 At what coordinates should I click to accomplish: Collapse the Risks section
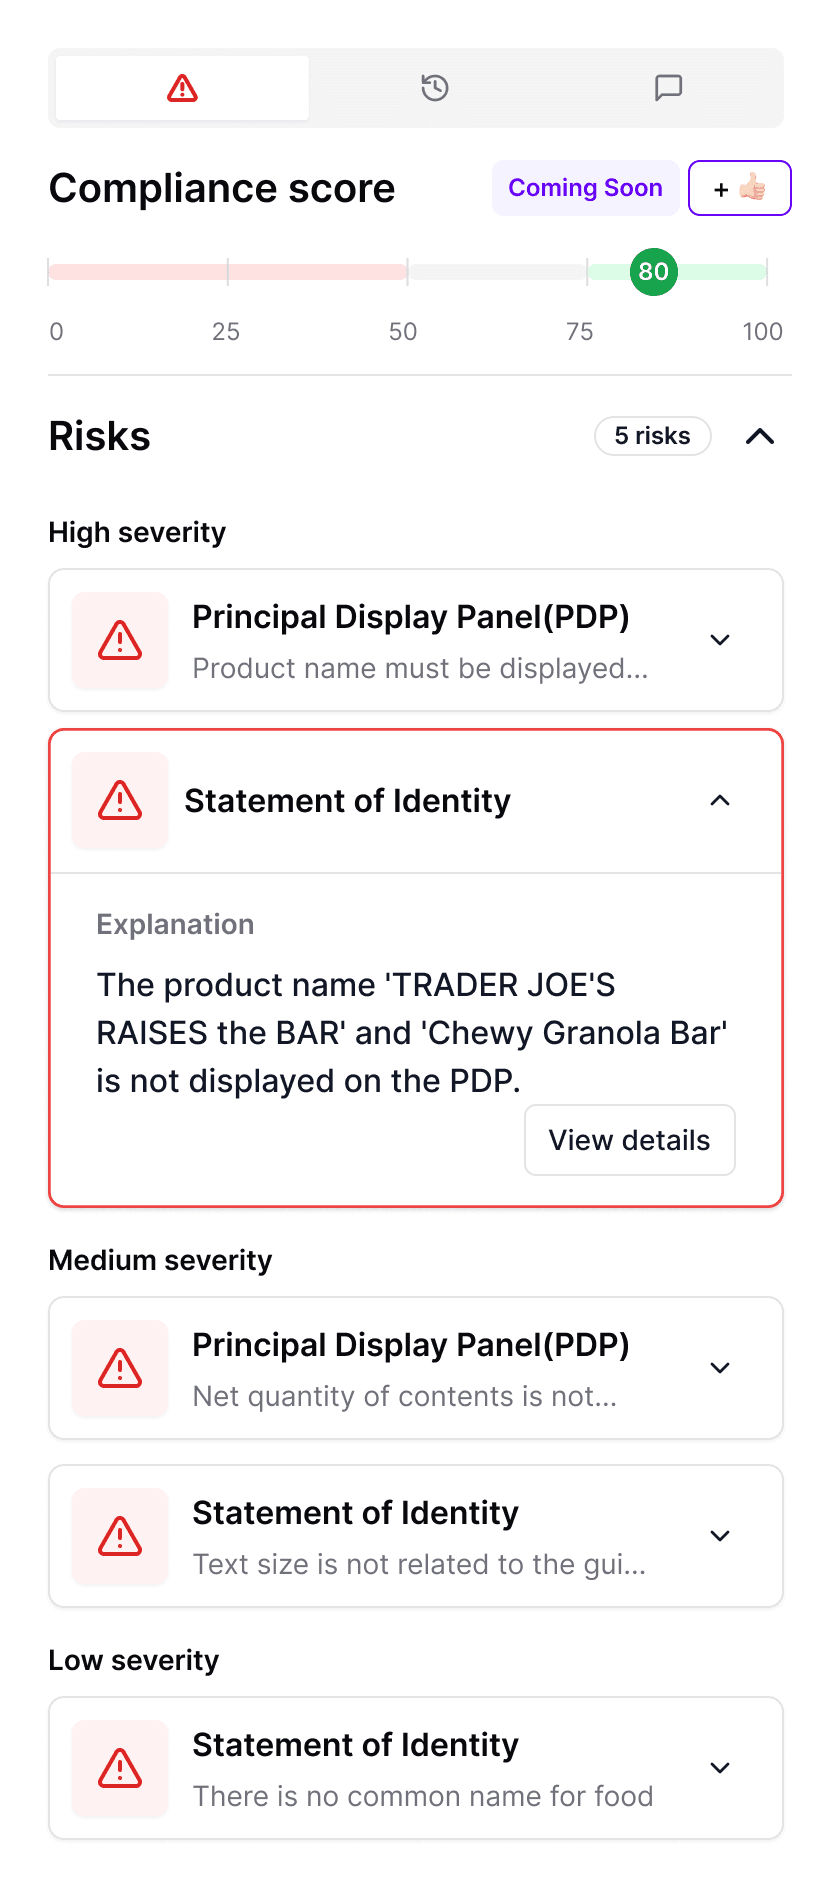tap(760, 436)
